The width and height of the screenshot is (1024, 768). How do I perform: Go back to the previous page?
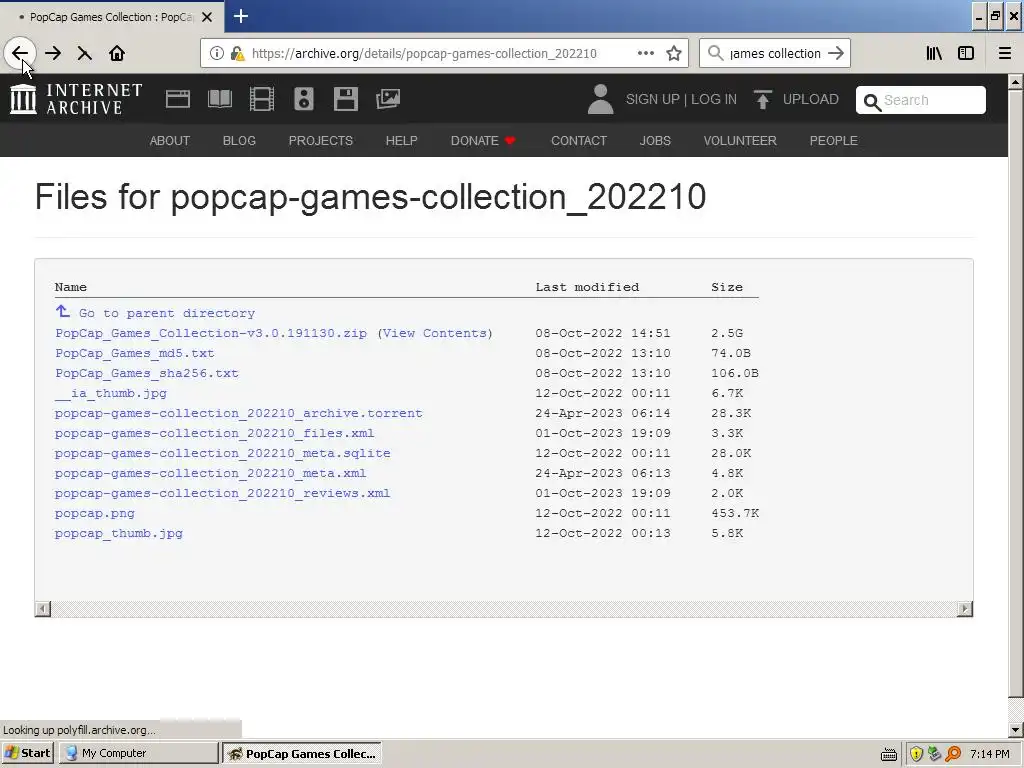tap(20, 54)
